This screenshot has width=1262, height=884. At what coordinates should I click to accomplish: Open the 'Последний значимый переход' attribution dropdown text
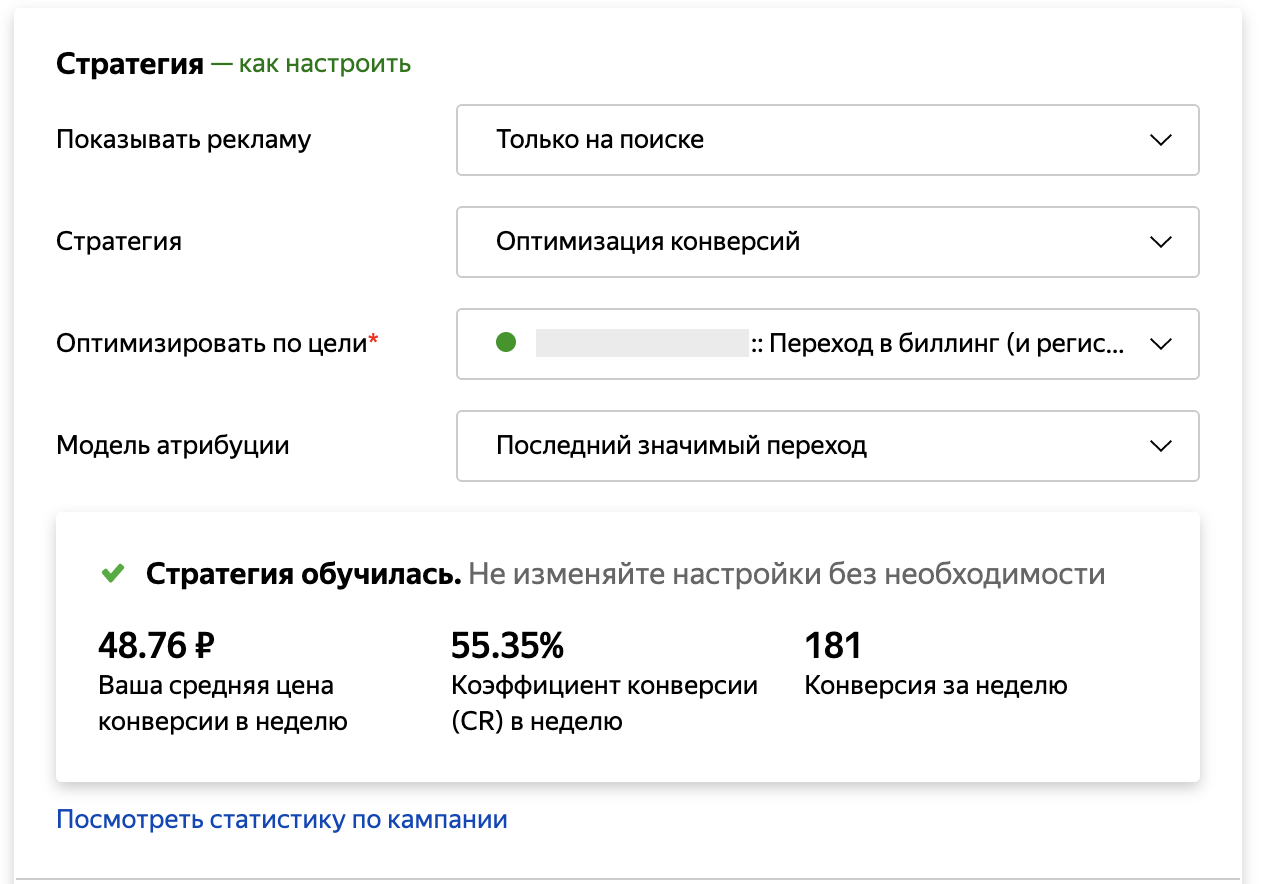pos(681,446)
